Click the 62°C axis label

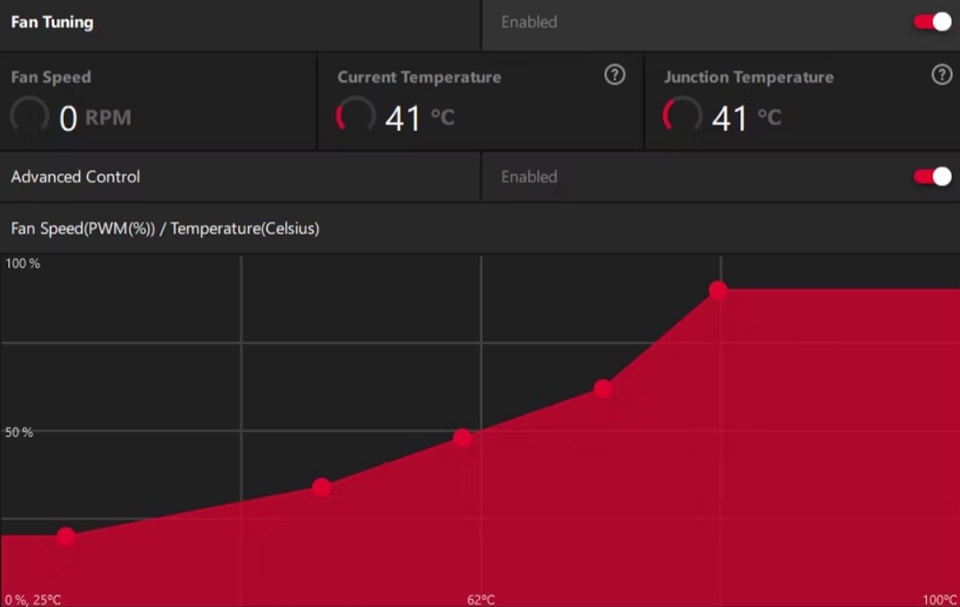click(x=481, y=600)
